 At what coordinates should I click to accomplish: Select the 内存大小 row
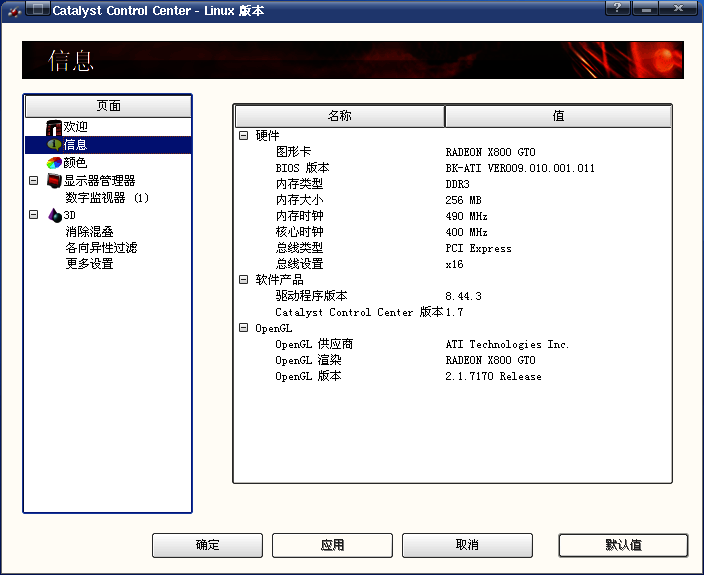(299, 200)
